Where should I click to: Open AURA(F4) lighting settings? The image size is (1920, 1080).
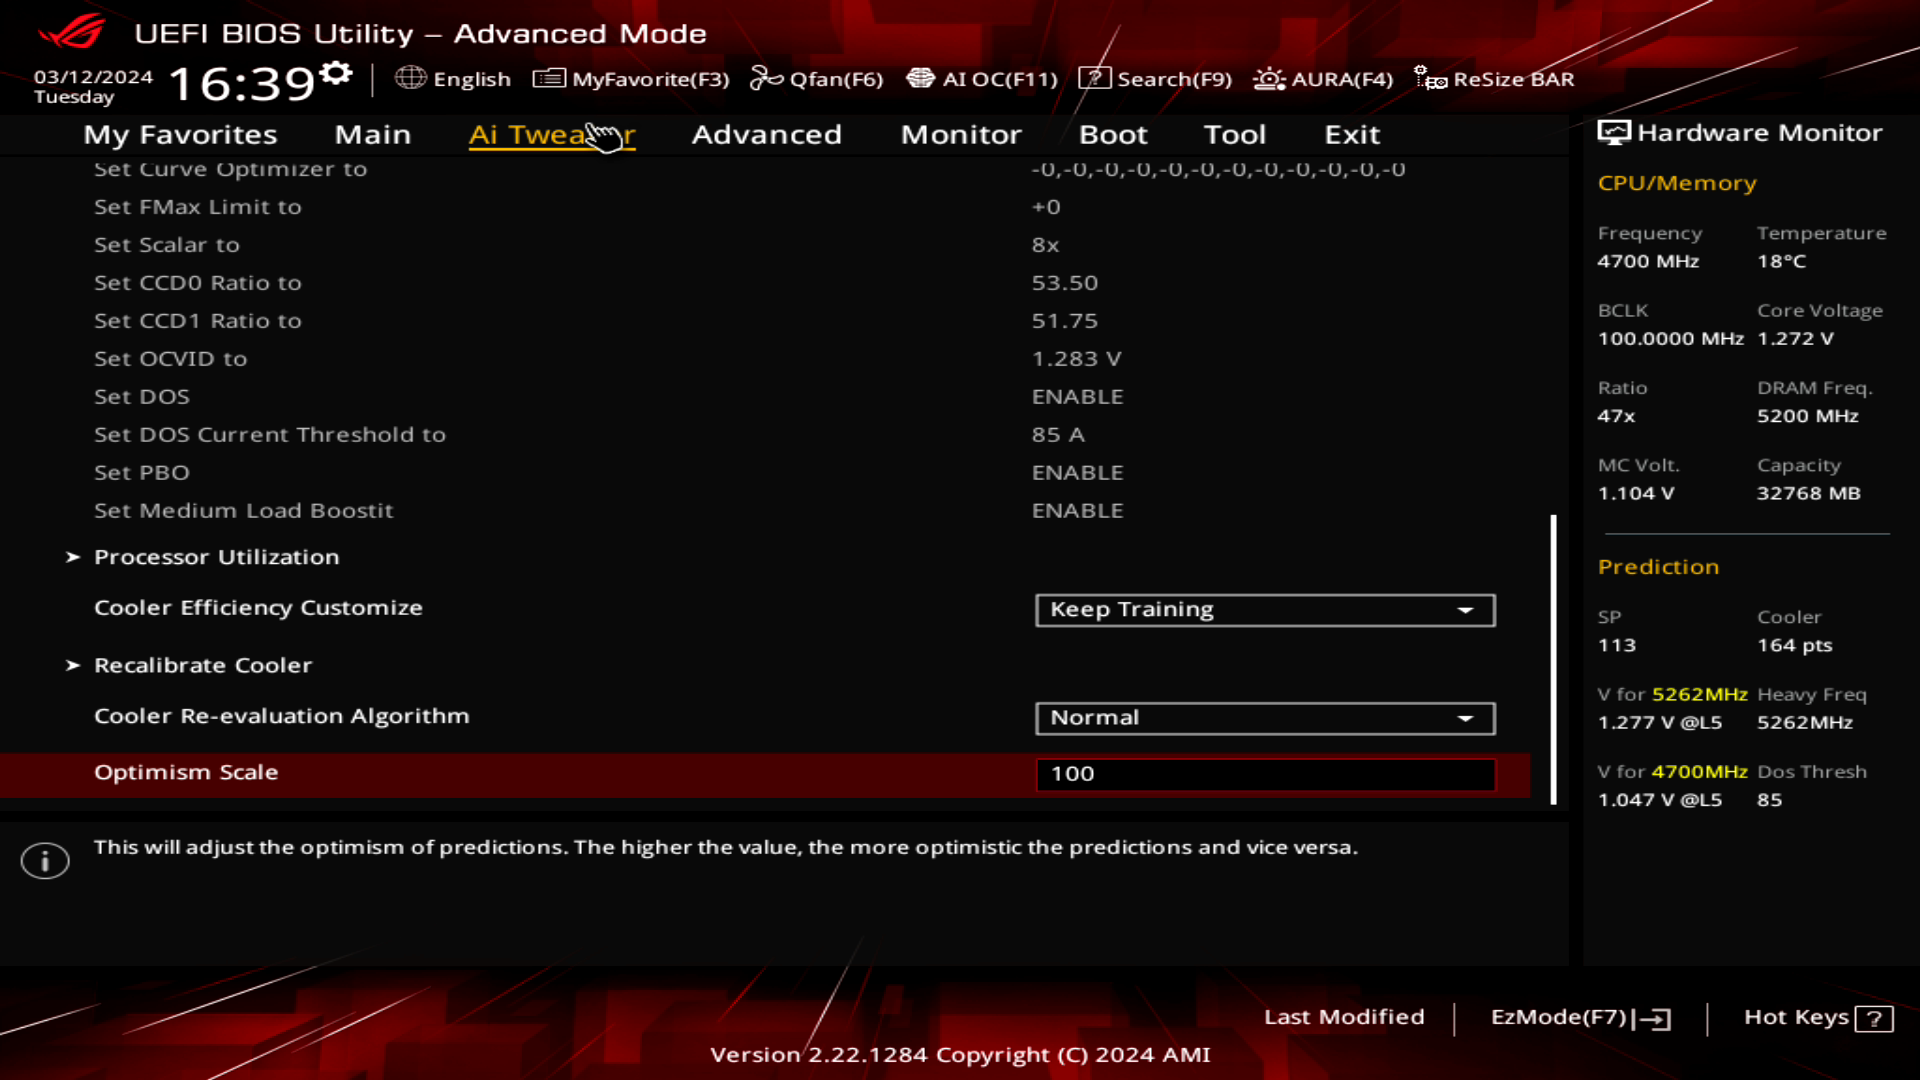click(x=1324, y=79)
